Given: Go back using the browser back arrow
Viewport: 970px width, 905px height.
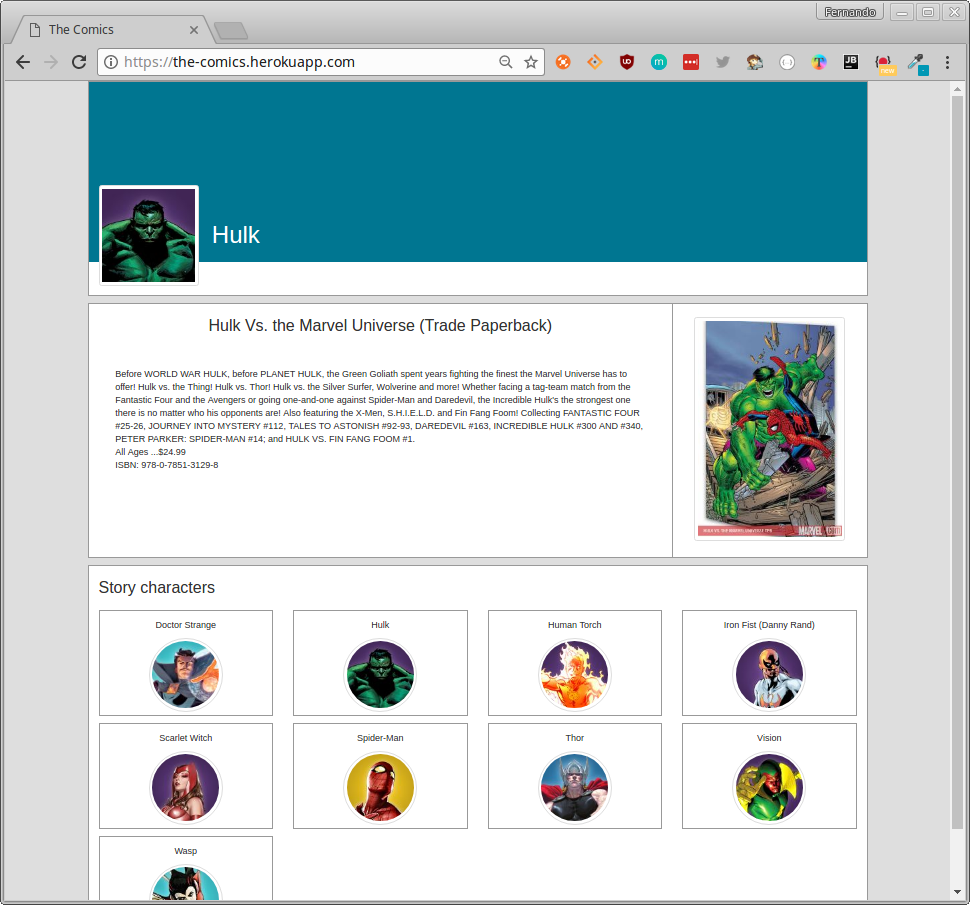Looking at the screenshot, I should [x=23, y=62].
